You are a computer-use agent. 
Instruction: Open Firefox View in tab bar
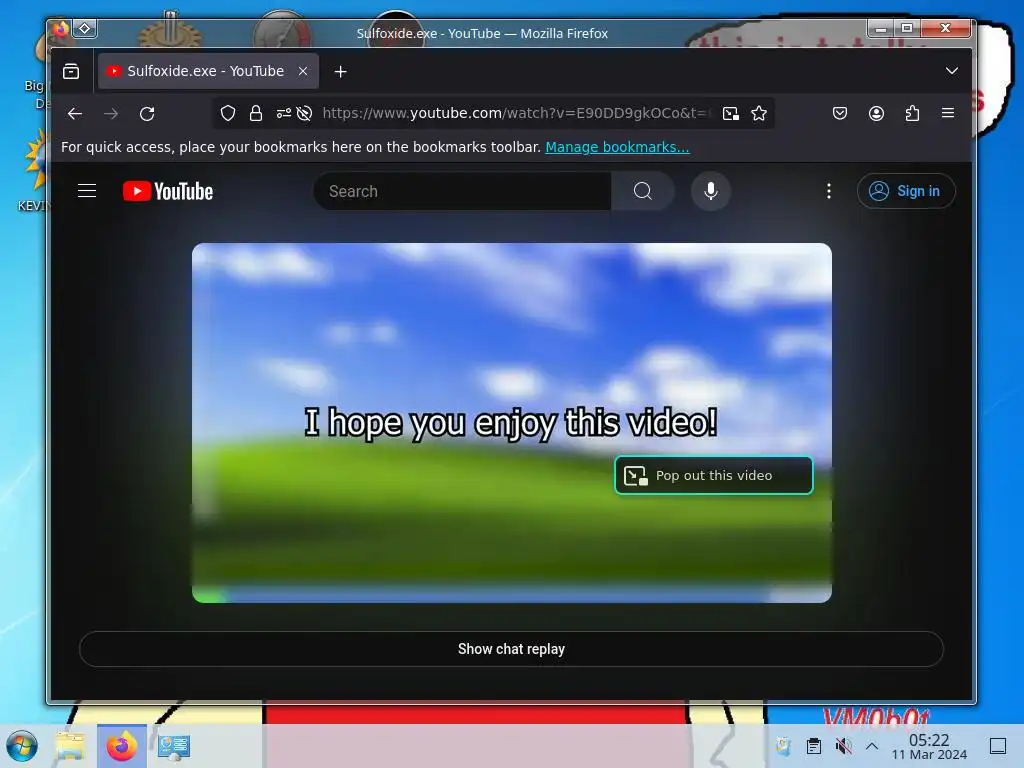[x=71, y=71]
